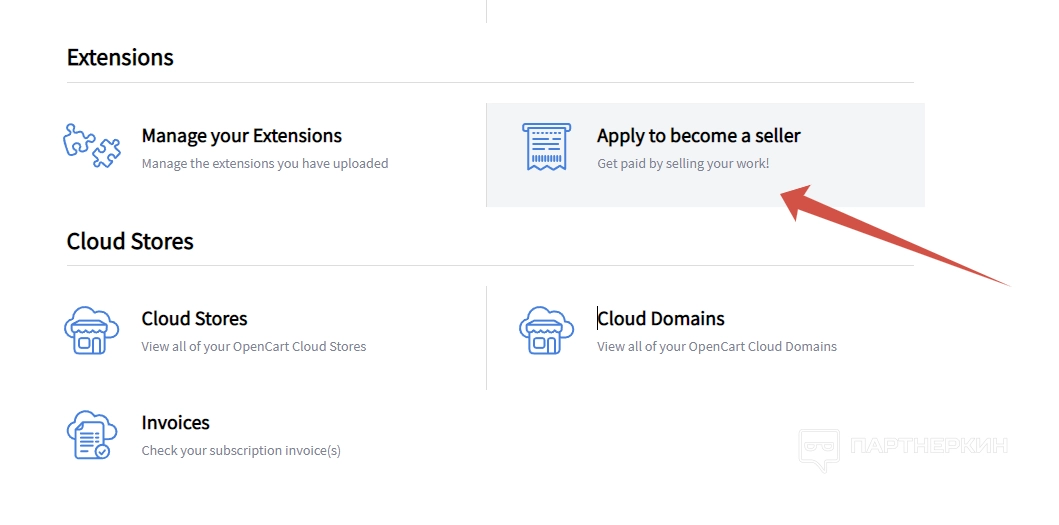
Task: Click 'Check your subscription invoice(s)' description
Action: pyautogui.click(x=240, y=451)
